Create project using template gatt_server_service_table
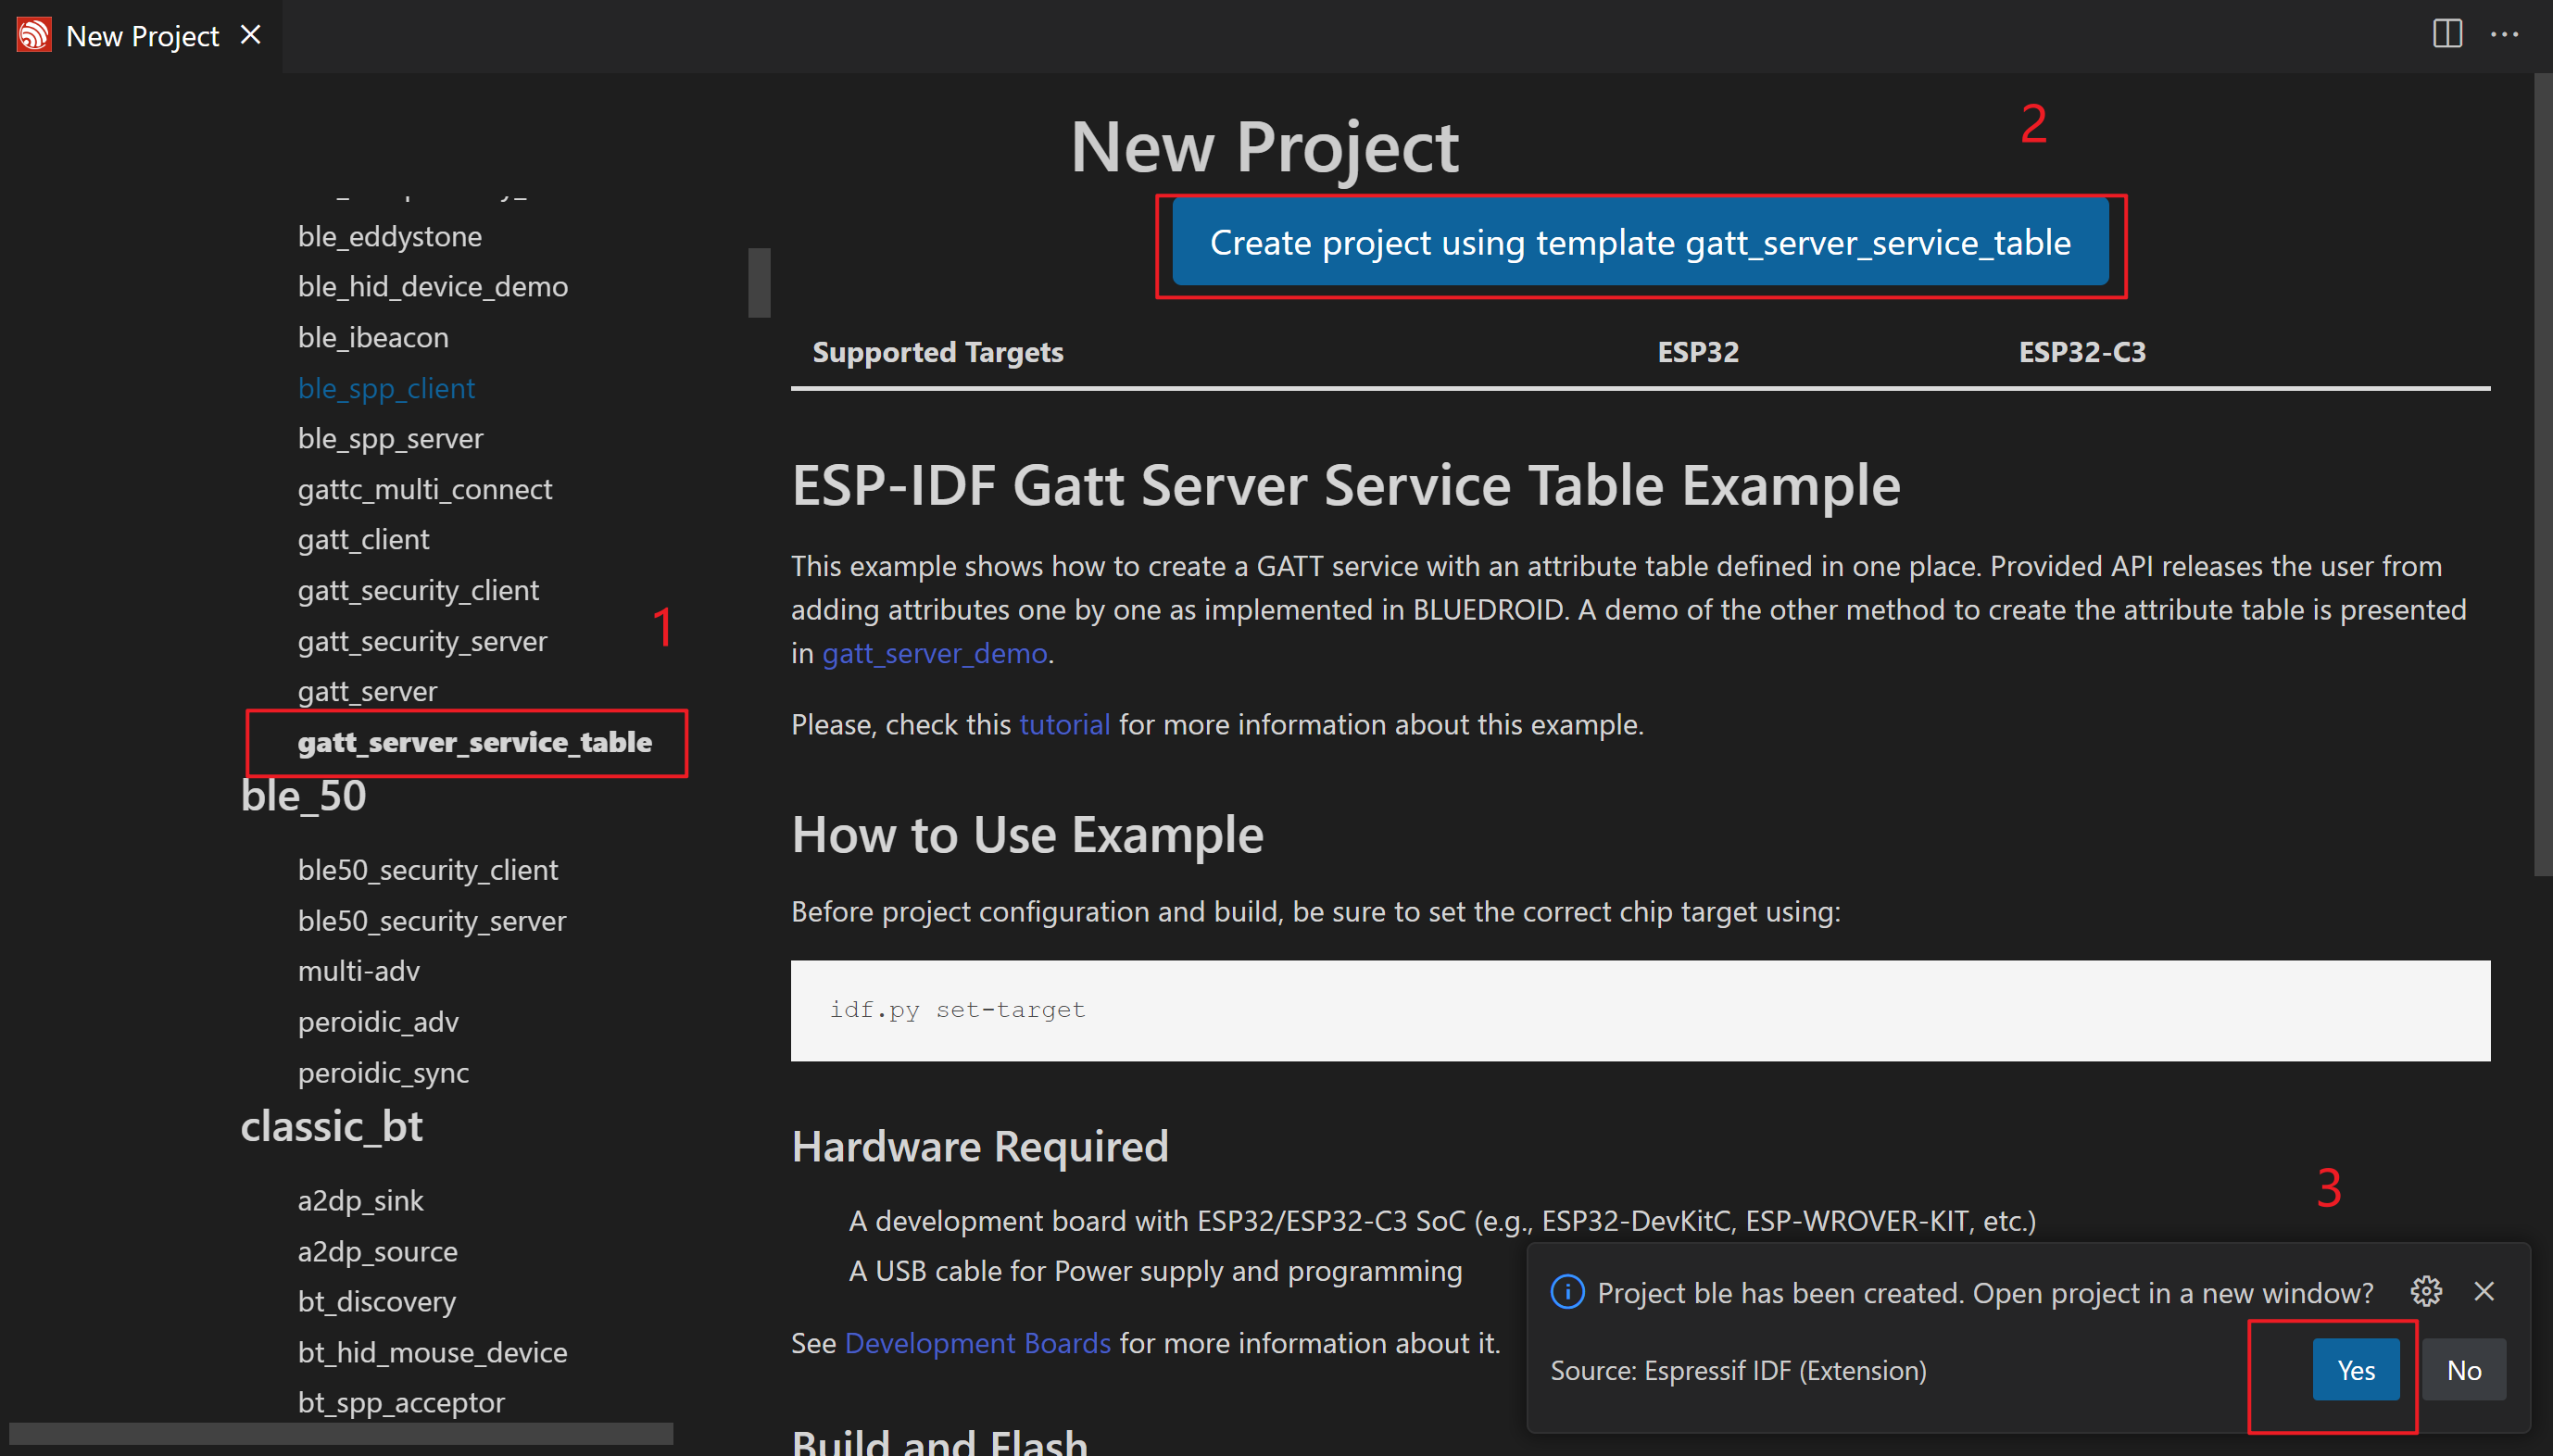 [1640, 242]
